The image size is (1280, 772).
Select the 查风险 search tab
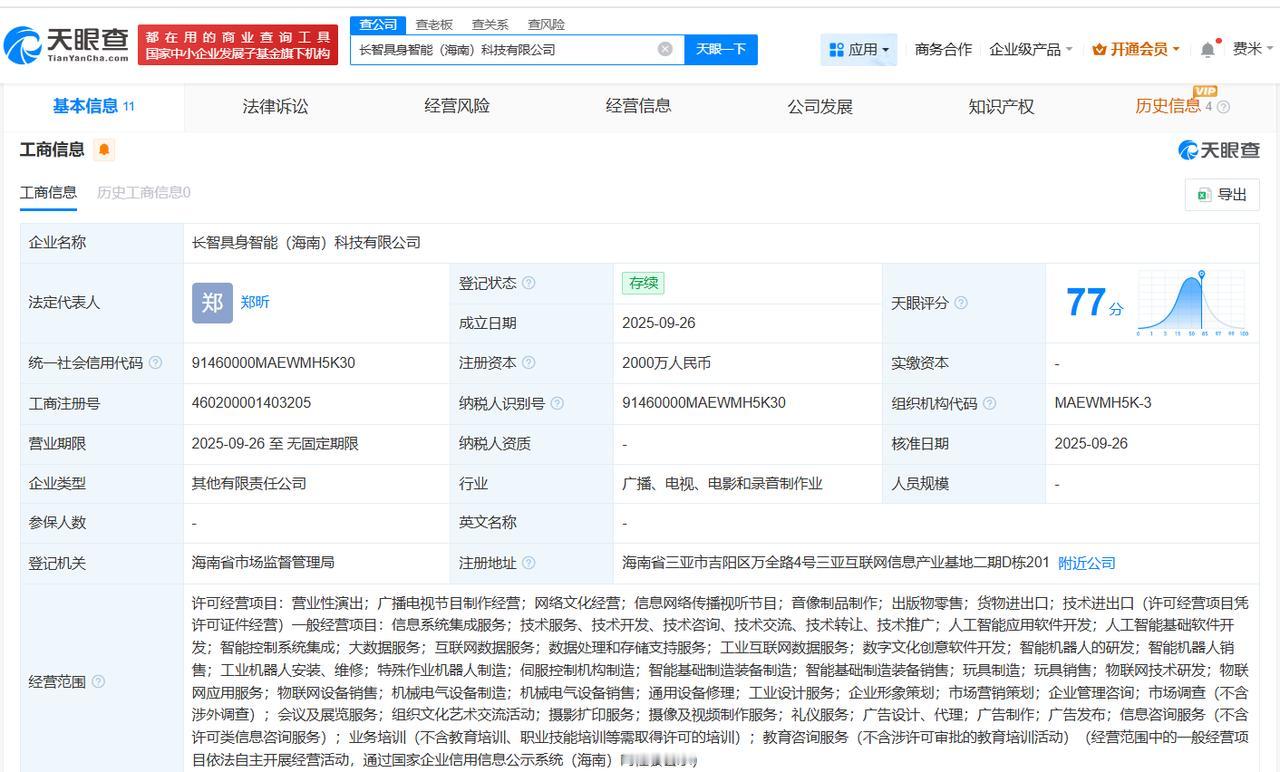click(x=546, y=24)
